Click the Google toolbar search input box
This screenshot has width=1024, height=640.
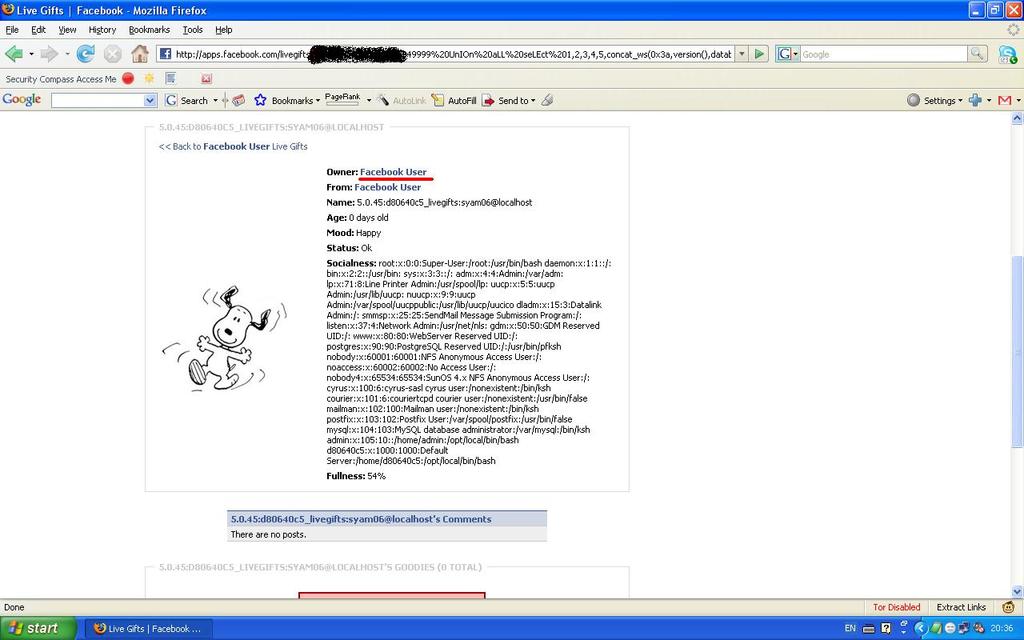[98, 100]
